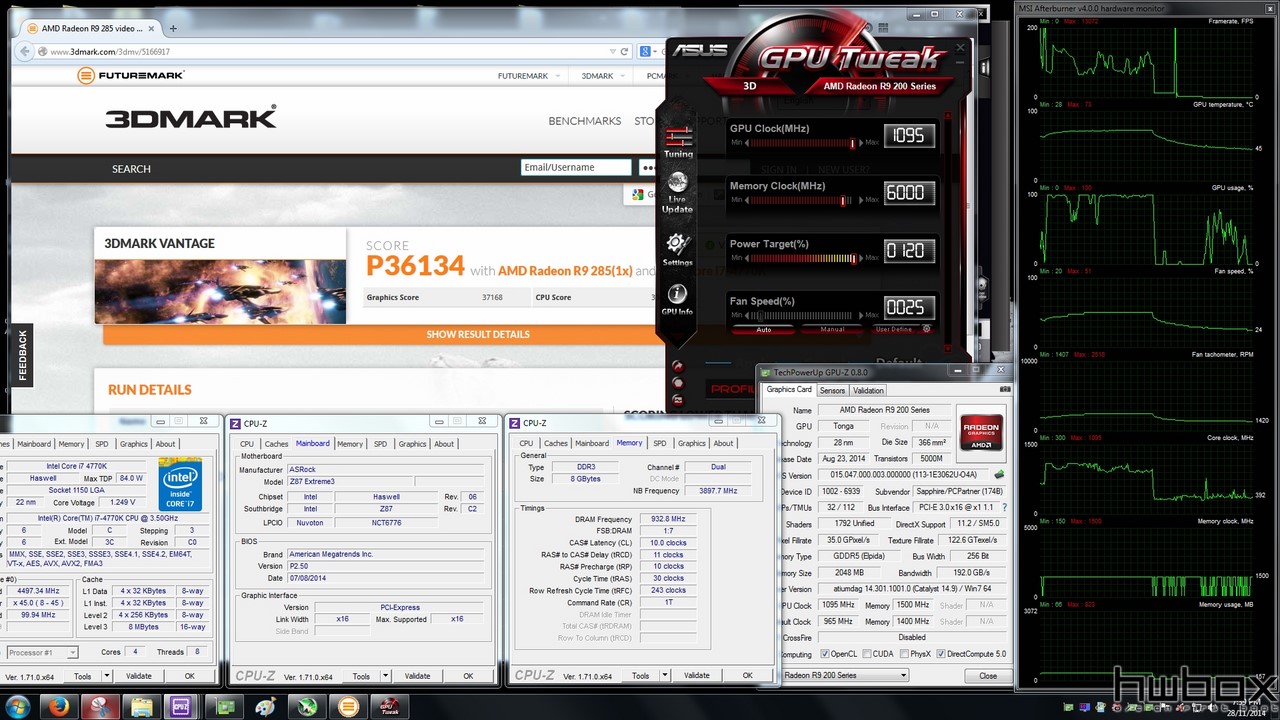Open the GPU Tweak taskbar icon
Screen dimensions: 1280x720
click(x=390, y=706)
